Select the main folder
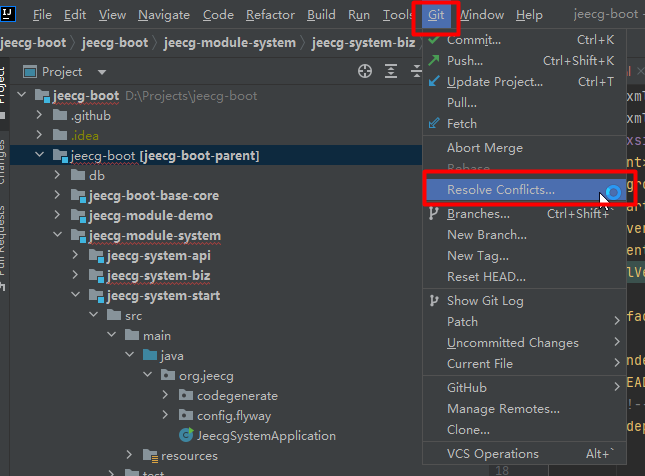This screenshot has width=645, height=476. point(157,336)
